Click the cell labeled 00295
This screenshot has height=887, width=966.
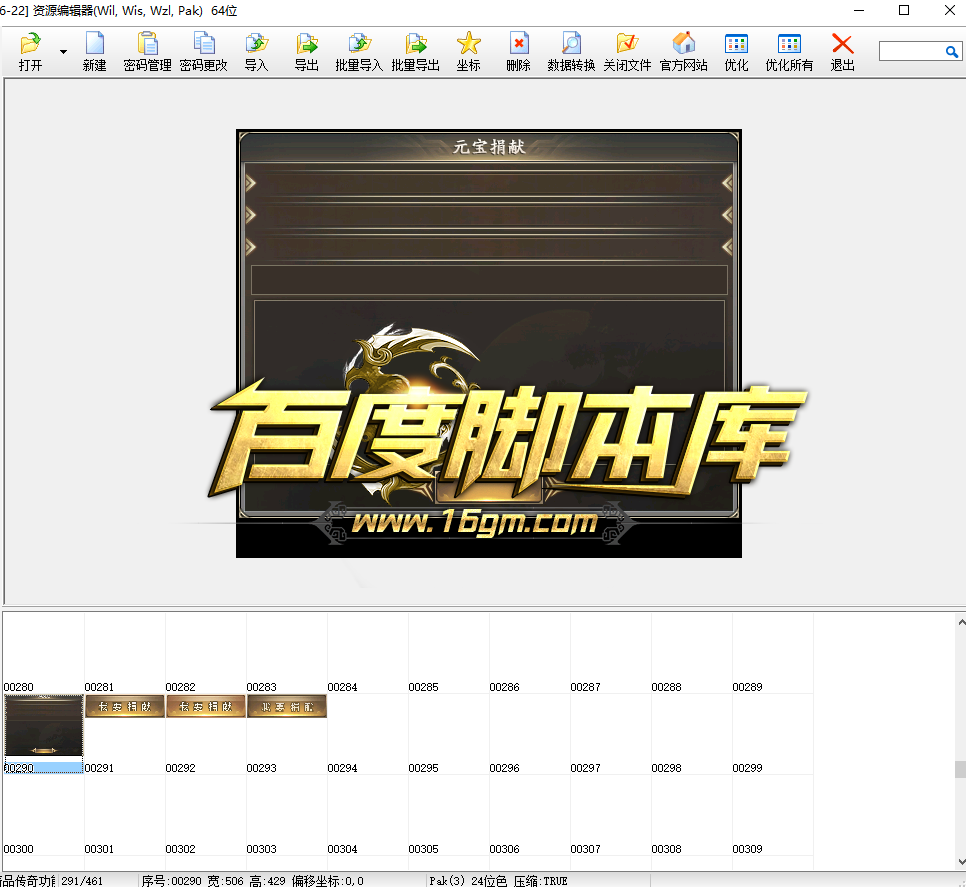coord(448,734)
